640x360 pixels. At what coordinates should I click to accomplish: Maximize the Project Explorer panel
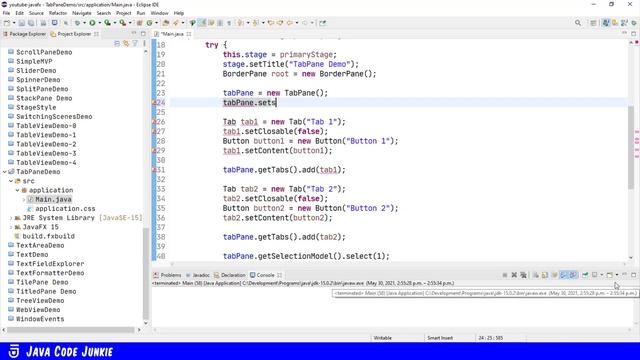(x=143, y=34)
